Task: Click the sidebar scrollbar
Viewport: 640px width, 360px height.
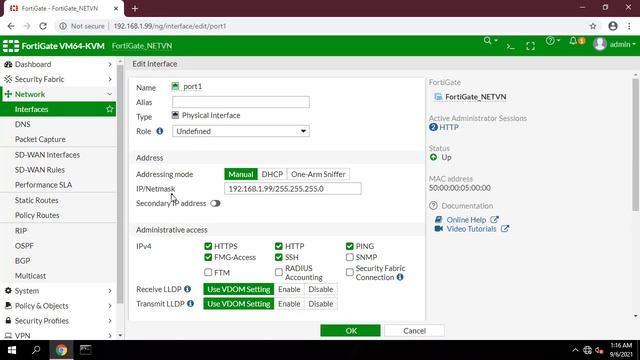Action: (120, 184)
